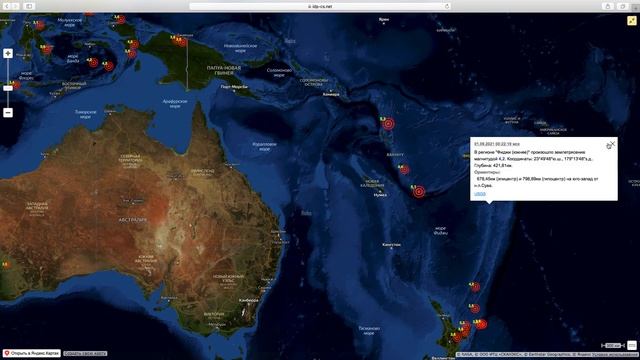
Task: Zoom in with the plus map button
Action: point(8,53)
